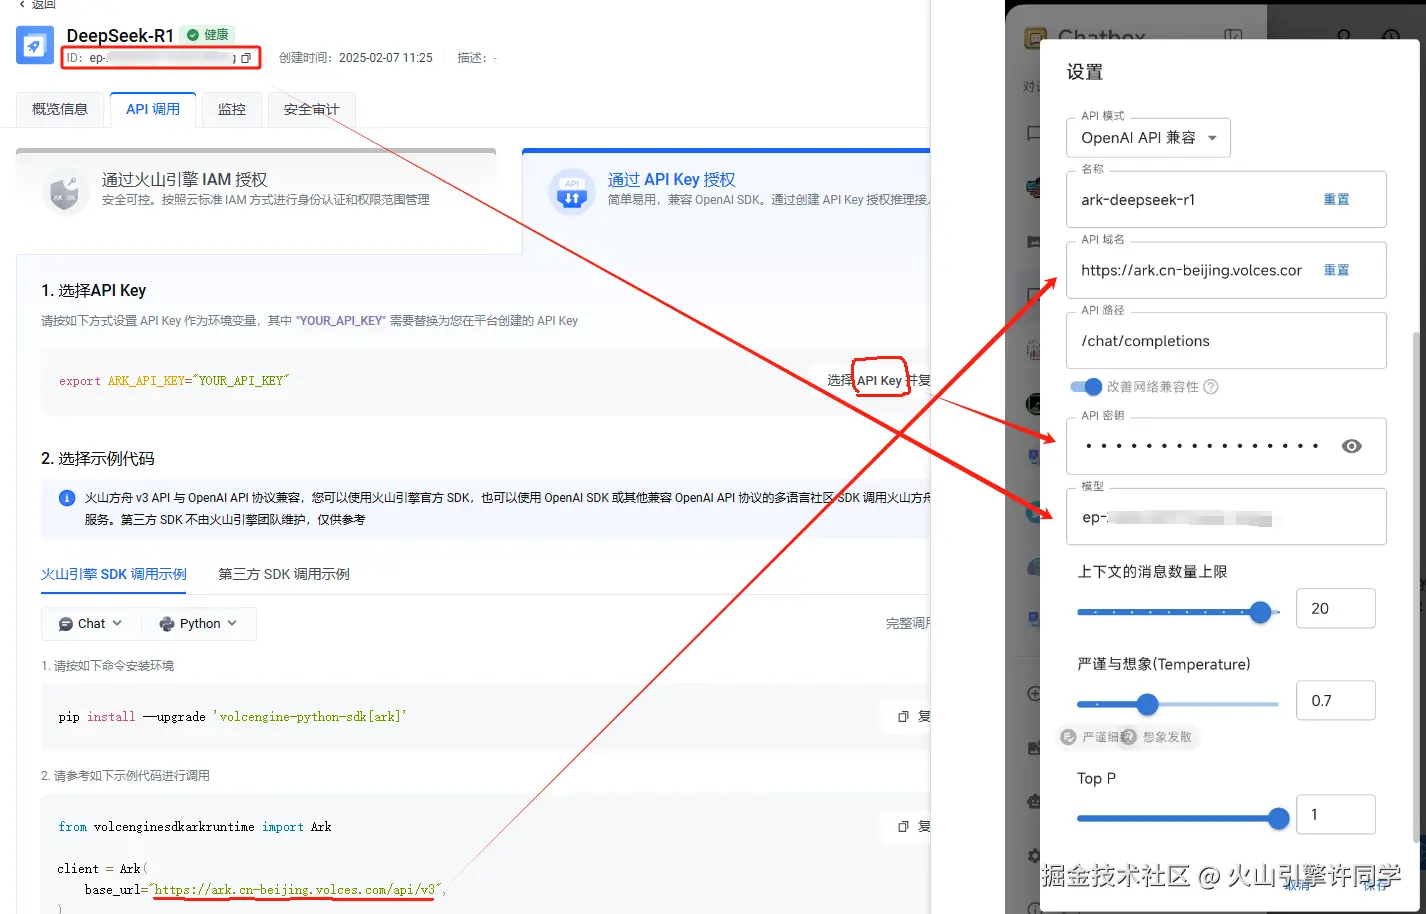Click the help icon beside 改善网络兼容性
Screen dimensions: 1426x914
[x=1211, y=387]
